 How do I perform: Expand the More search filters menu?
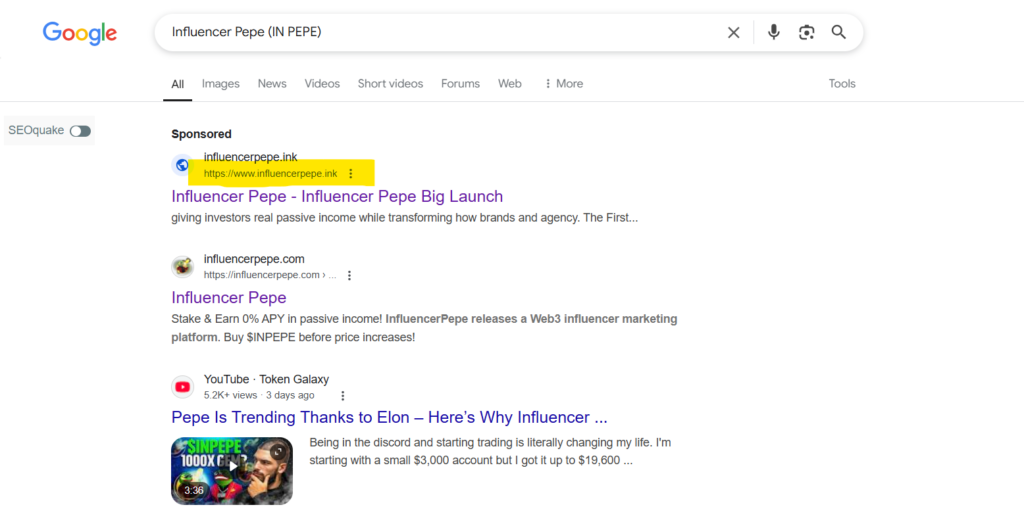coord(564,84)
